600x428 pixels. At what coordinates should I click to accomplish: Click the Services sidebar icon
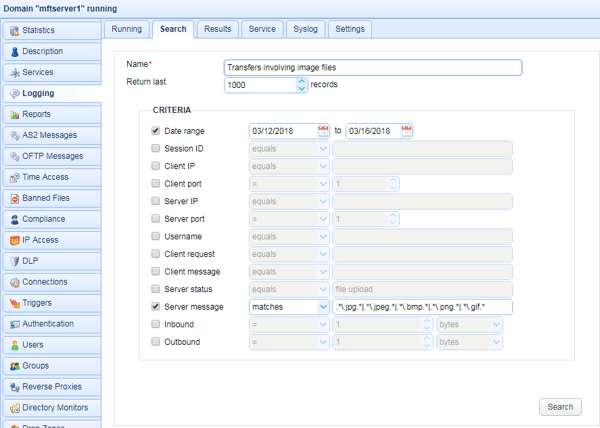coord(15,73)
